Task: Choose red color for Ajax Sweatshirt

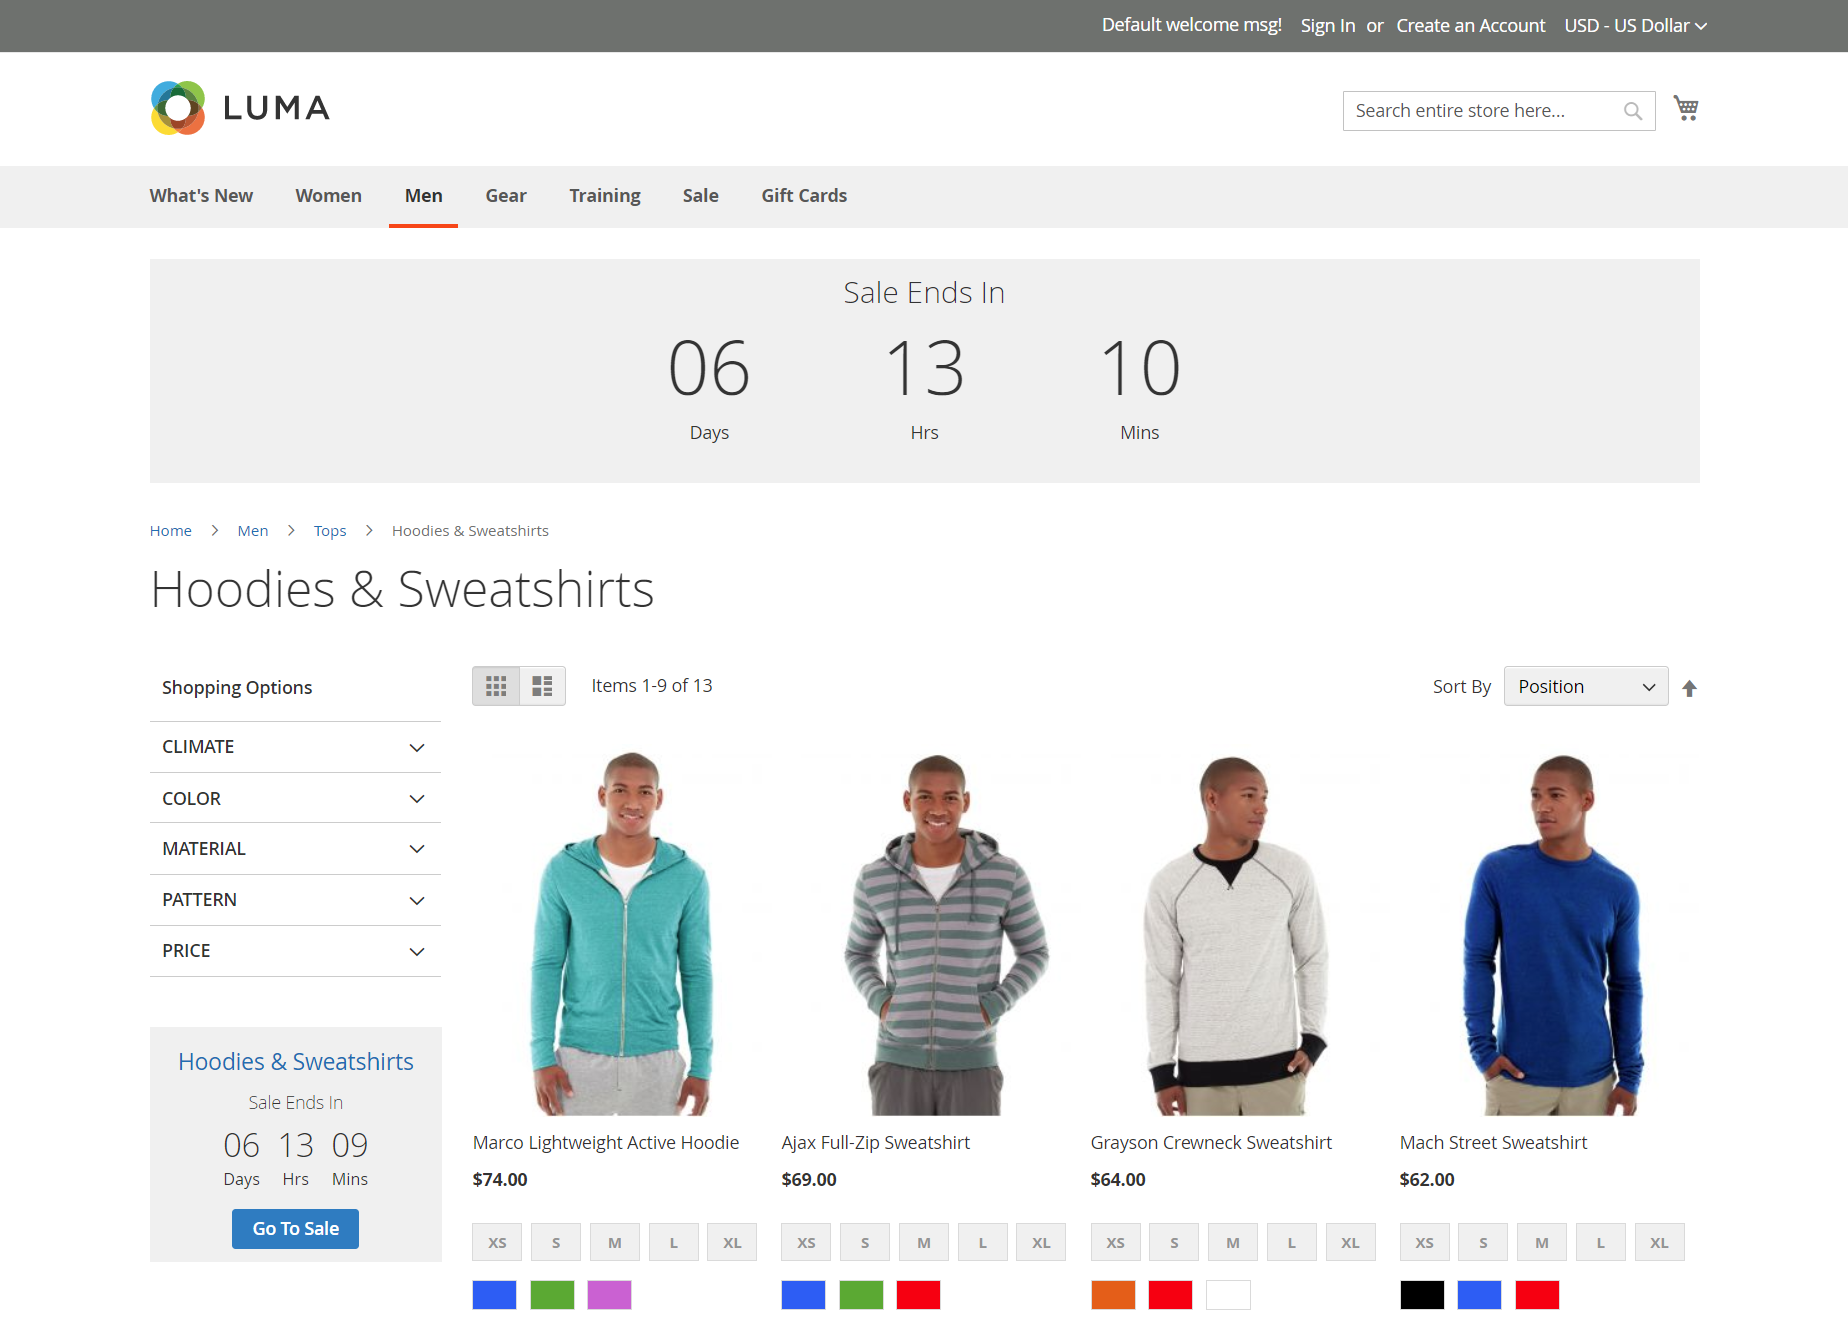Action: [x=919, y=1295]
